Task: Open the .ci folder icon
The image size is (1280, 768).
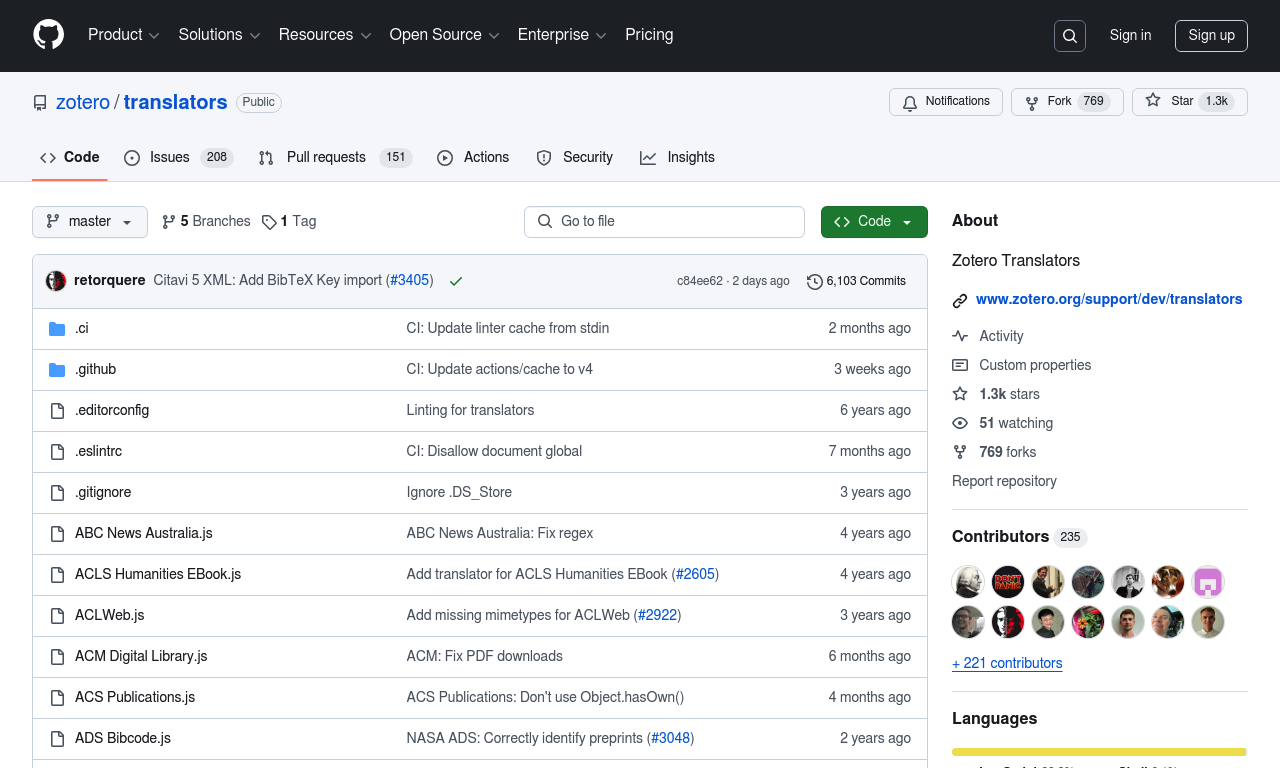Action: click(x=57, y=328)
